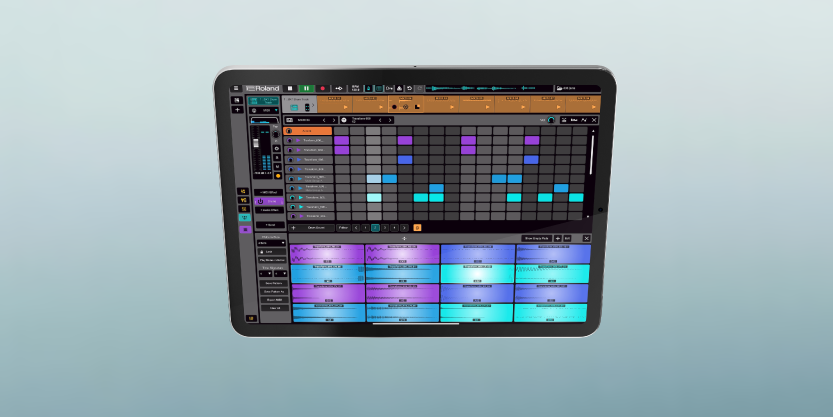Click the key icon in top toolbar
Screen dimensions: 833x417
[x=389, y=88]
